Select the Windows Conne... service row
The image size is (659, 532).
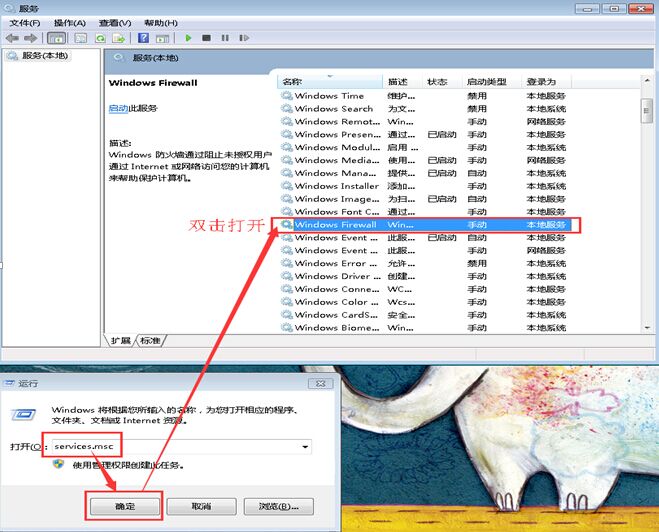(424, 289)
